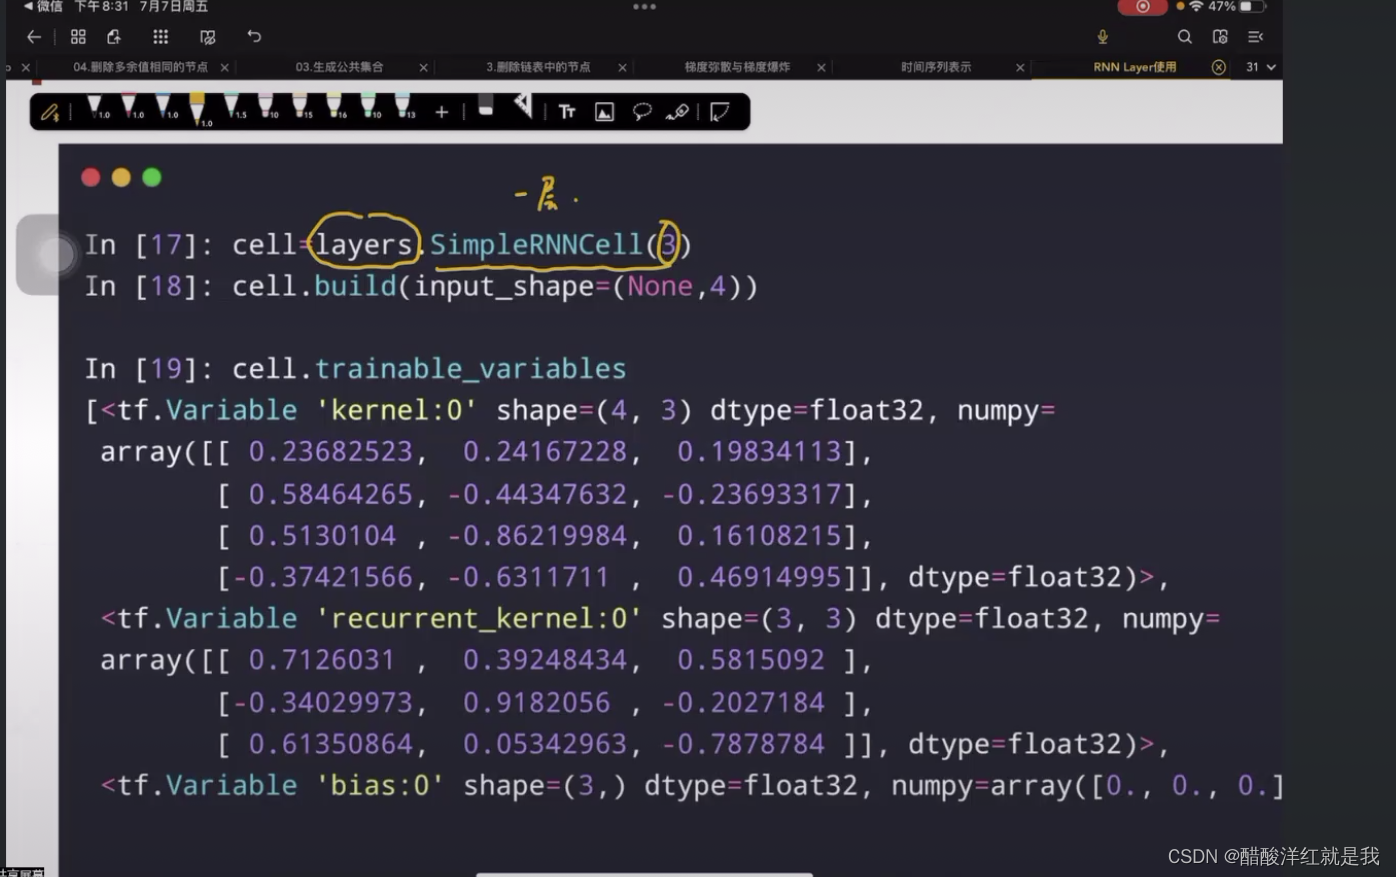The height and width of the screenshot is (877, 1396).
Task: Select the eraser tool
Action: tap(486, 106)
